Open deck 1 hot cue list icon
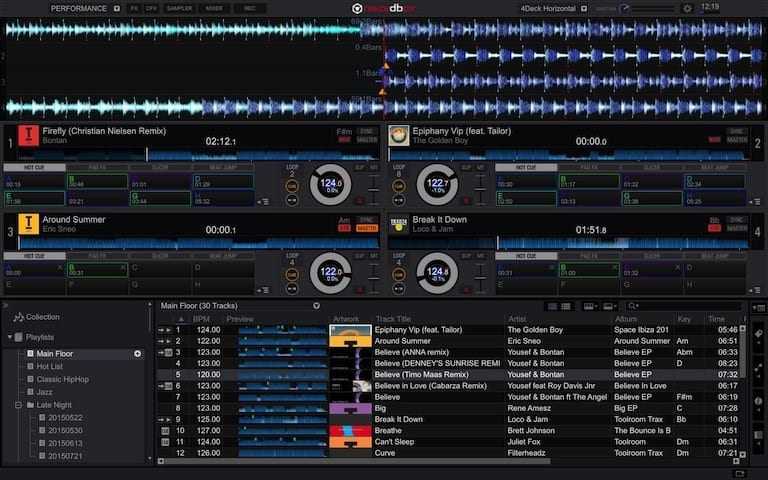This screenshot has height=480, width=768. pyautogui.click(x=264, y=201)
